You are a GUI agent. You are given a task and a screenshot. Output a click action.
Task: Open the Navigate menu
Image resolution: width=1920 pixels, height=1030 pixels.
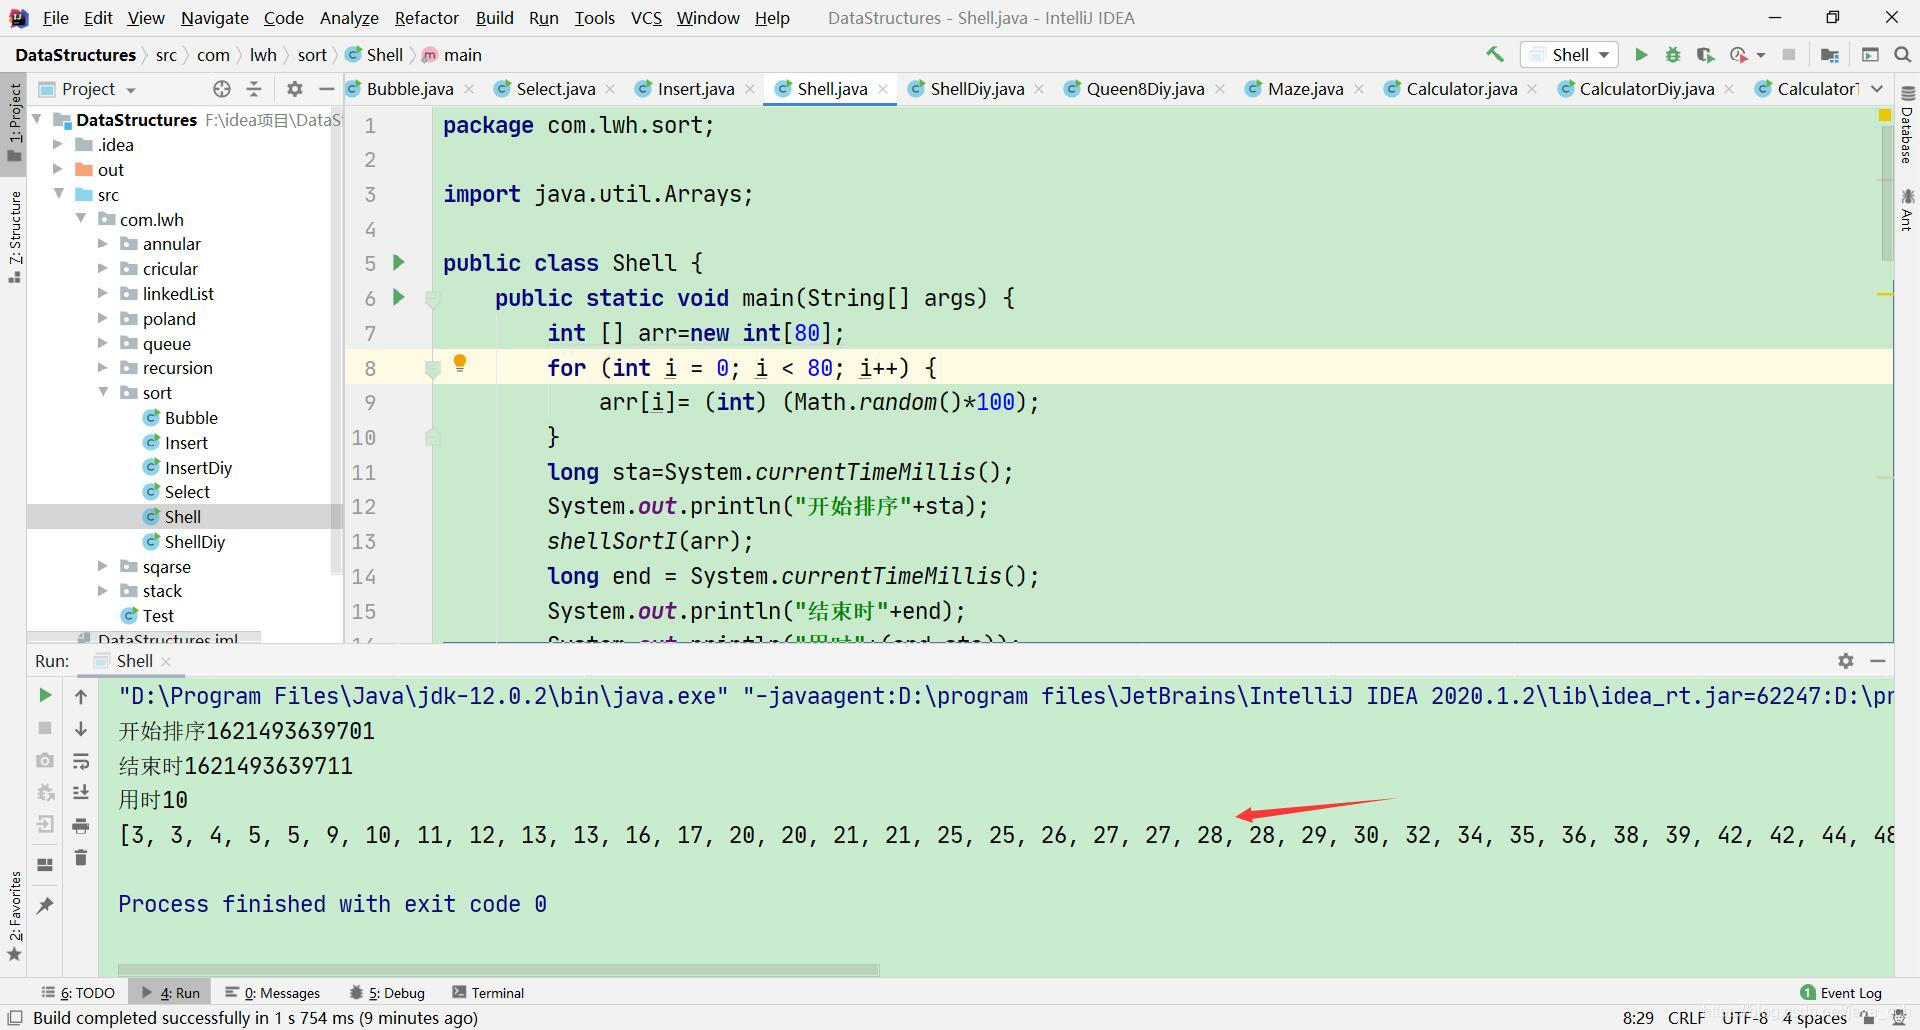(x=214, y=18)
